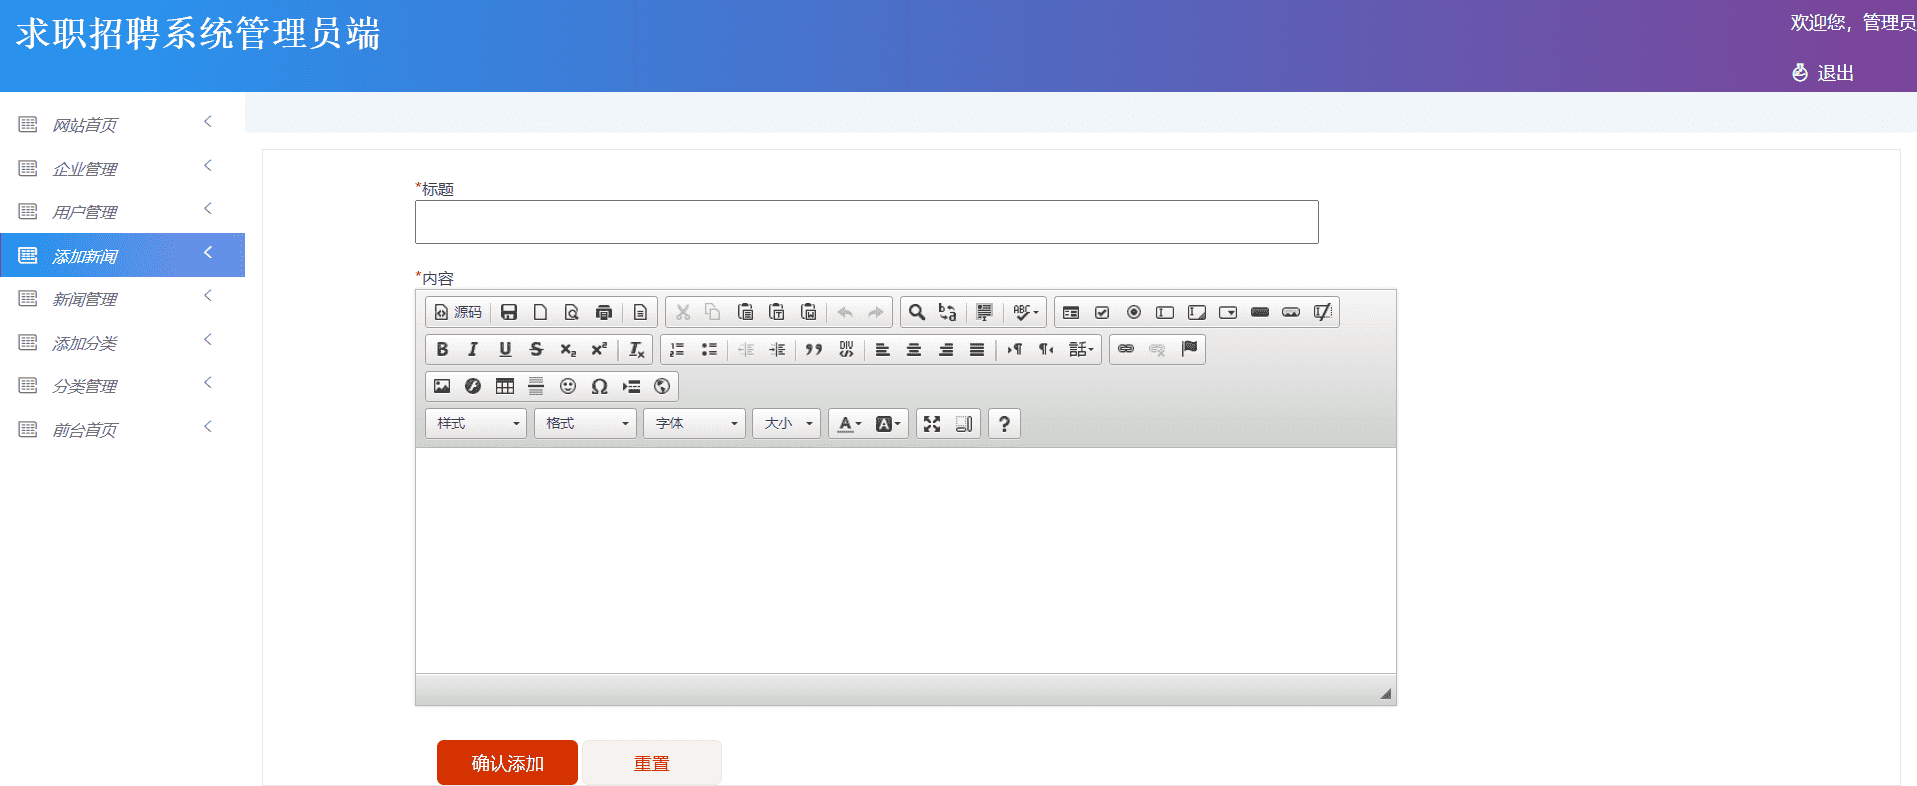Insert an image button form element

(1291, 312)
